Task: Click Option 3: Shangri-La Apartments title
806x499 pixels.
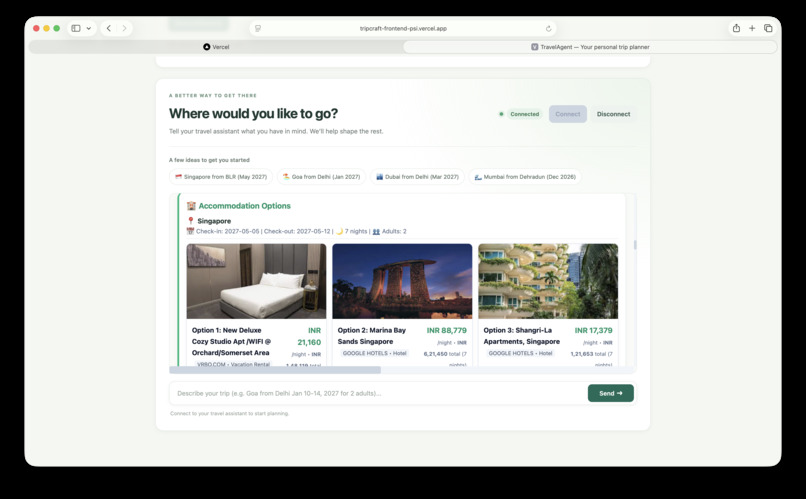Action: (522, 336)
